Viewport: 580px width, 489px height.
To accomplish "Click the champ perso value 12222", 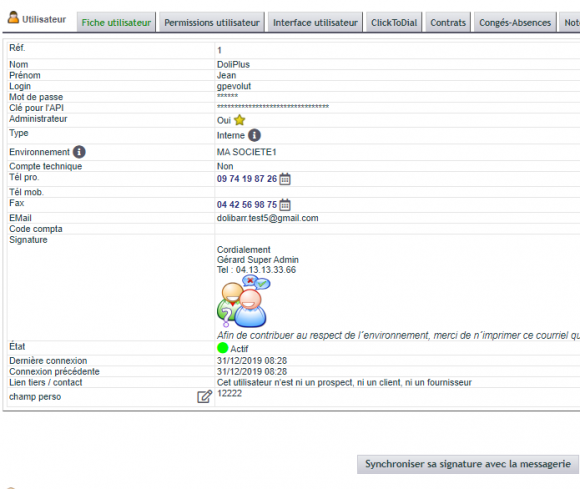I will pyautogui.click(x=229, y=393).
